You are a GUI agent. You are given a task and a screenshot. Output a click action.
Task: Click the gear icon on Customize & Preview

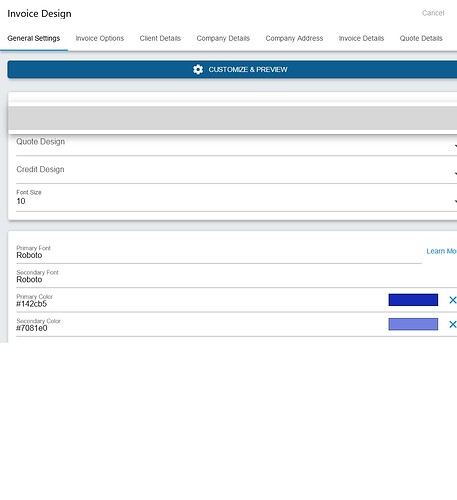[x=198, y=69]
